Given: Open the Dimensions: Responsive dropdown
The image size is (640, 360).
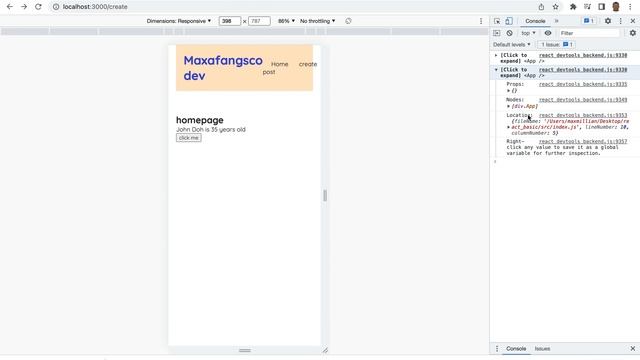Looking at the screenshot, I should point(179,21).
